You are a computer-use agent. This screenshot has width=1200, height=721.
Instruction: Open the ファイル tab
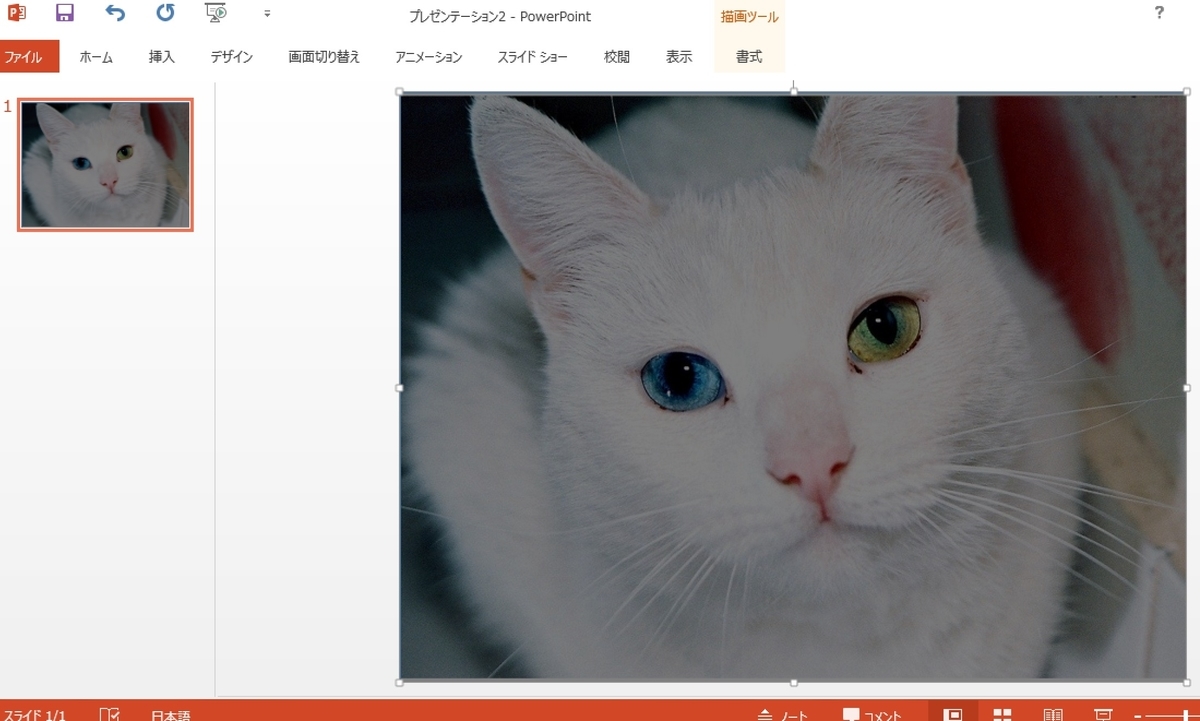tap(29, 57)
